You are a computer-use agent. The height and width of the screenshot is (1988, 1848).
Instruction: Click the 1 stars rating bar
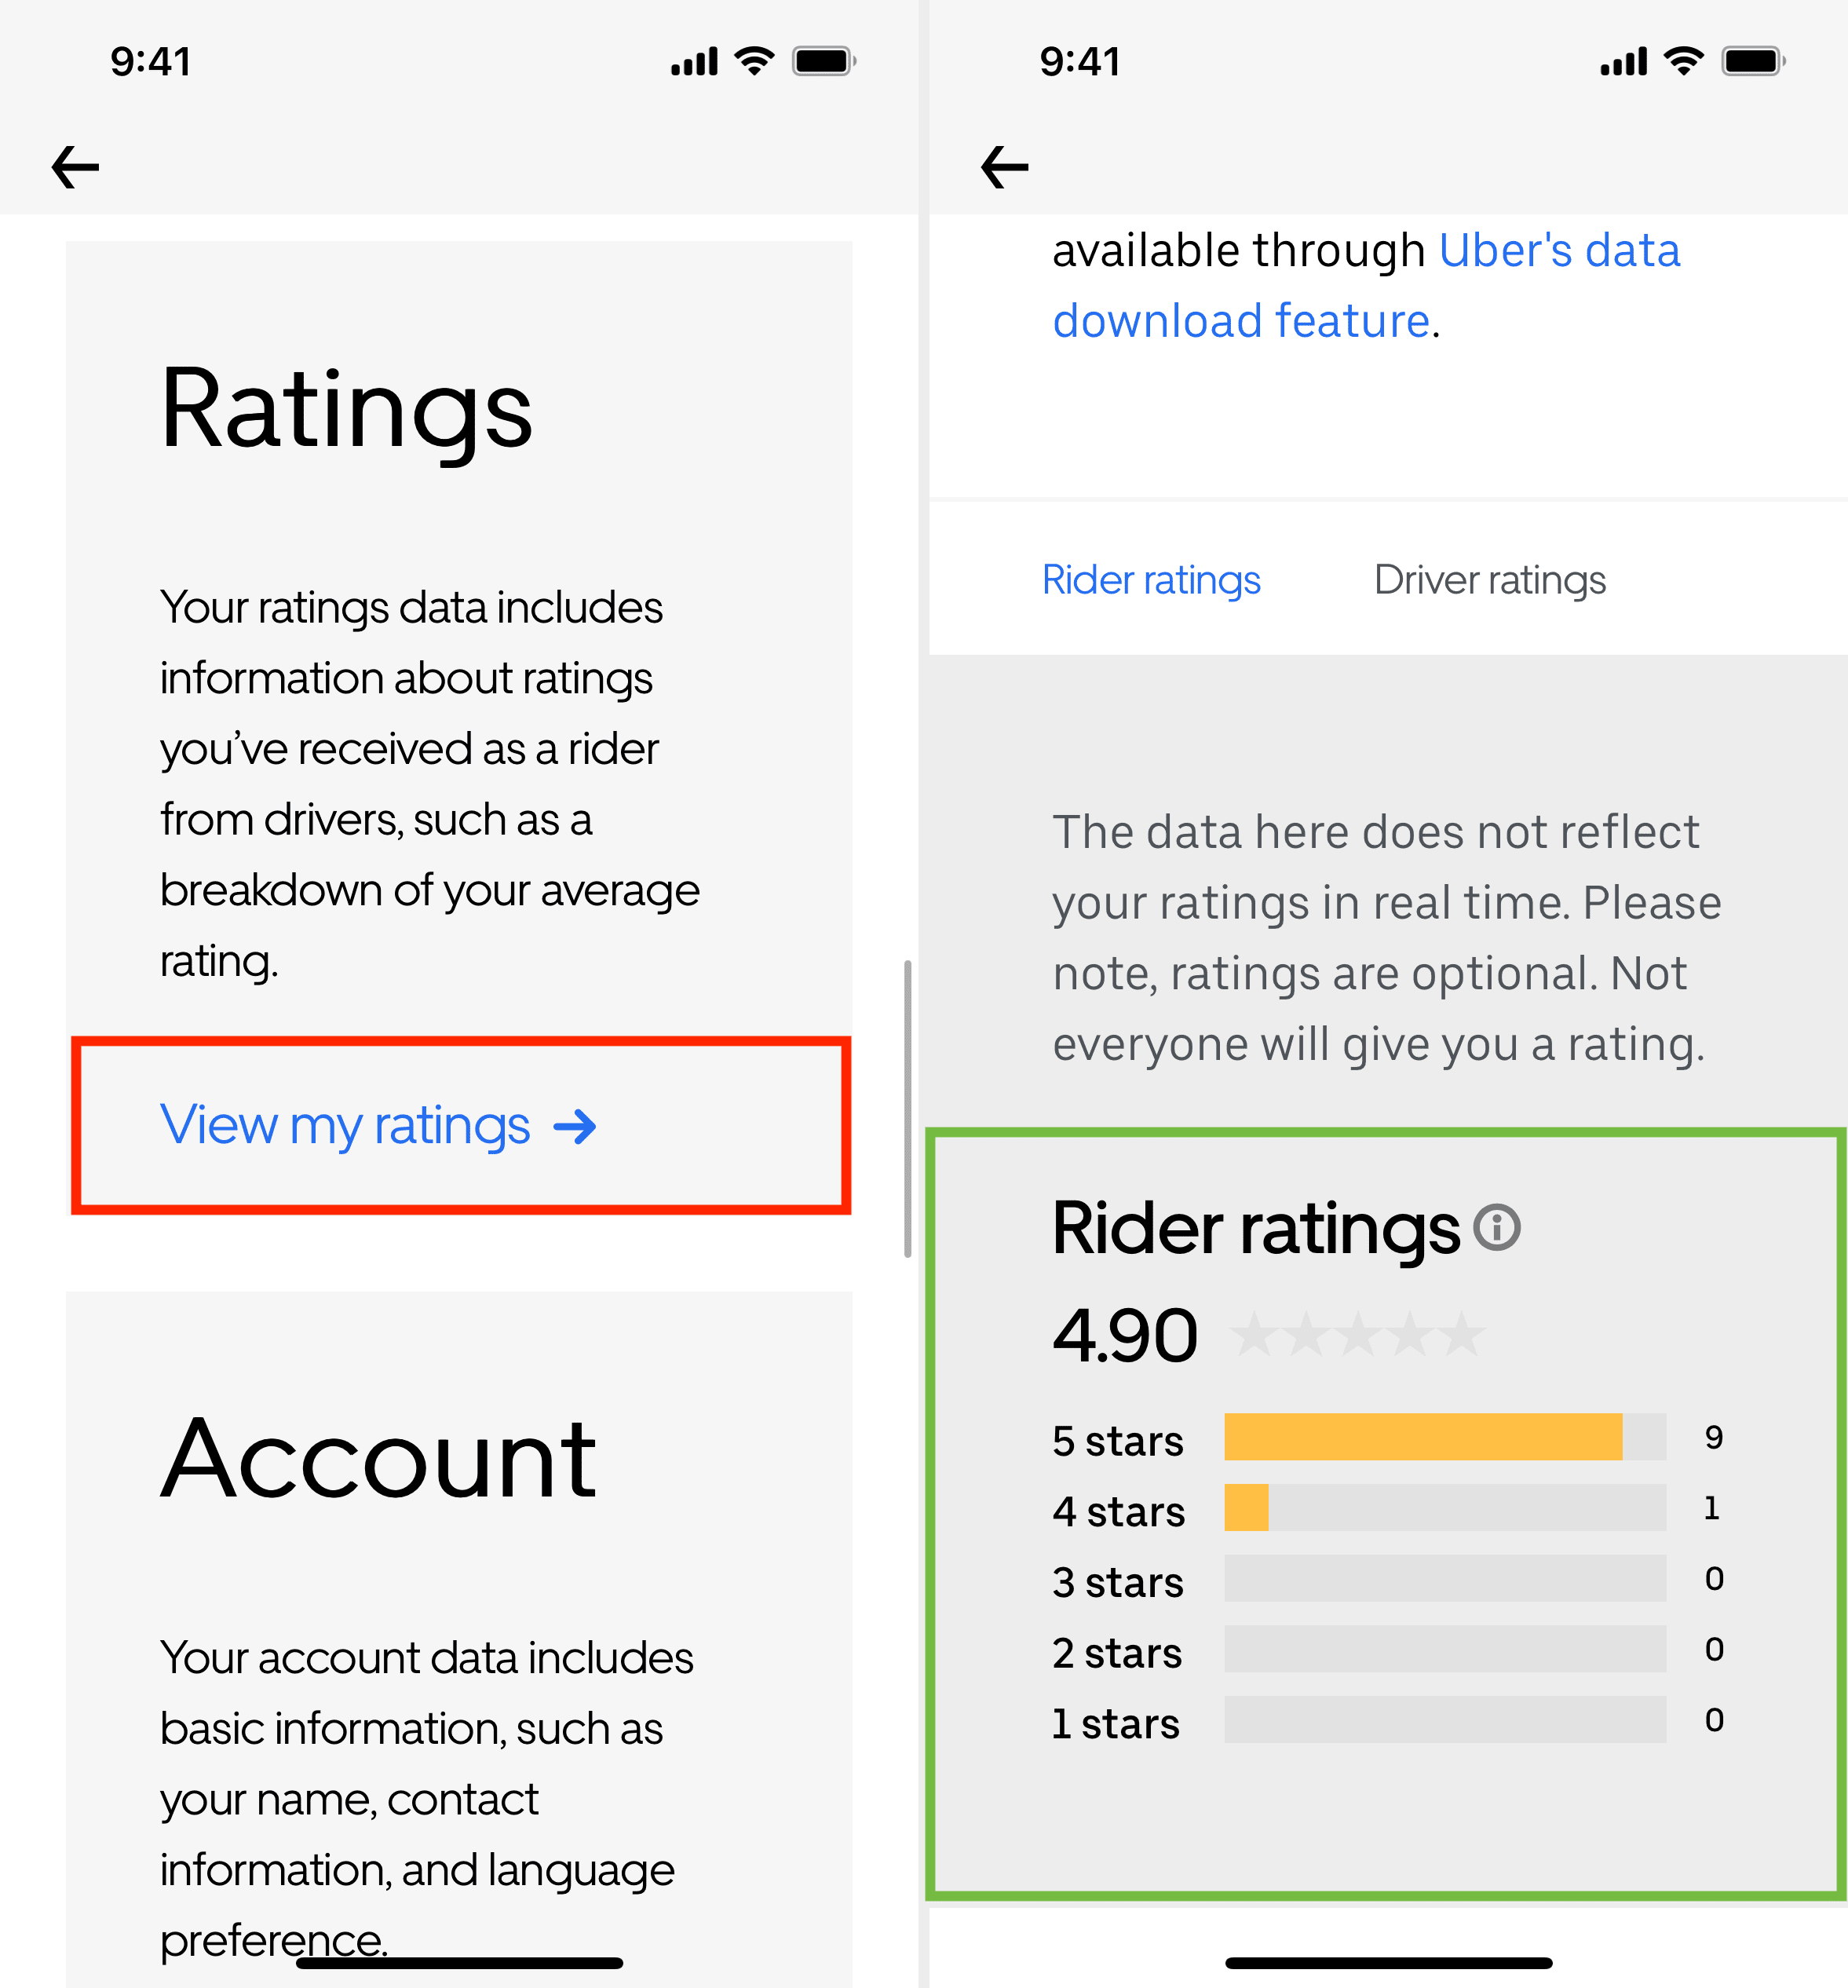click(1445, 1720)
